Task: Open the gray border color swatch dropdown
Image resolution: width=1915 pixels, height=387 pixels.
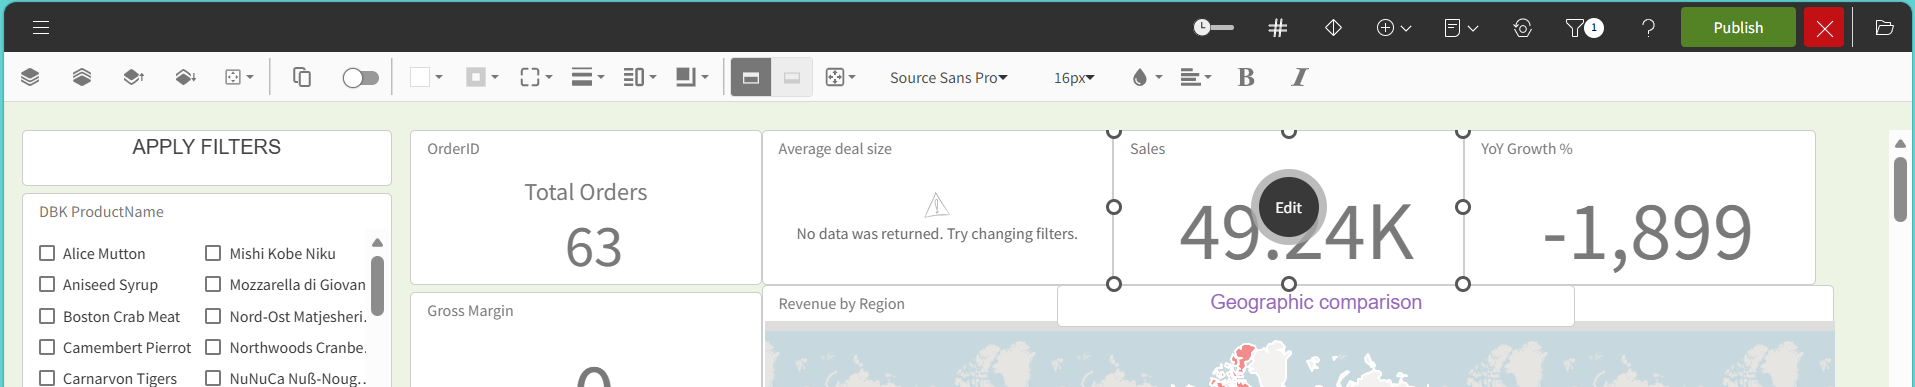Action: point(483,77)
